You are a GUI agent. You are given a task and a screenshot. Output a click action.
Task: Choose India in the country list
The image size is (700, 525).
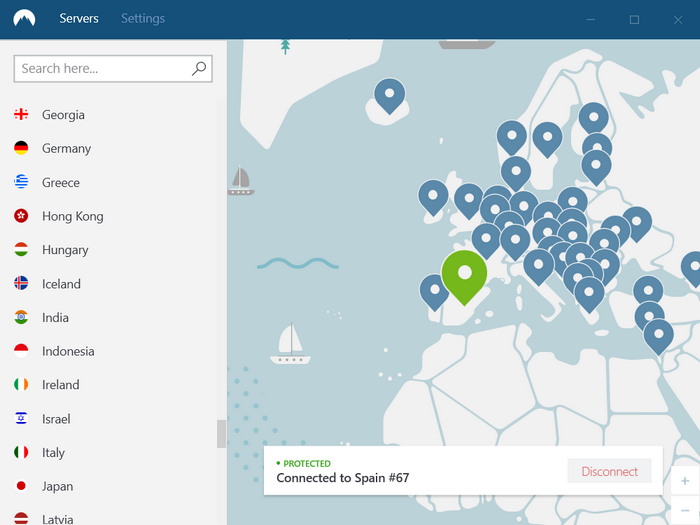click(55, 317)
